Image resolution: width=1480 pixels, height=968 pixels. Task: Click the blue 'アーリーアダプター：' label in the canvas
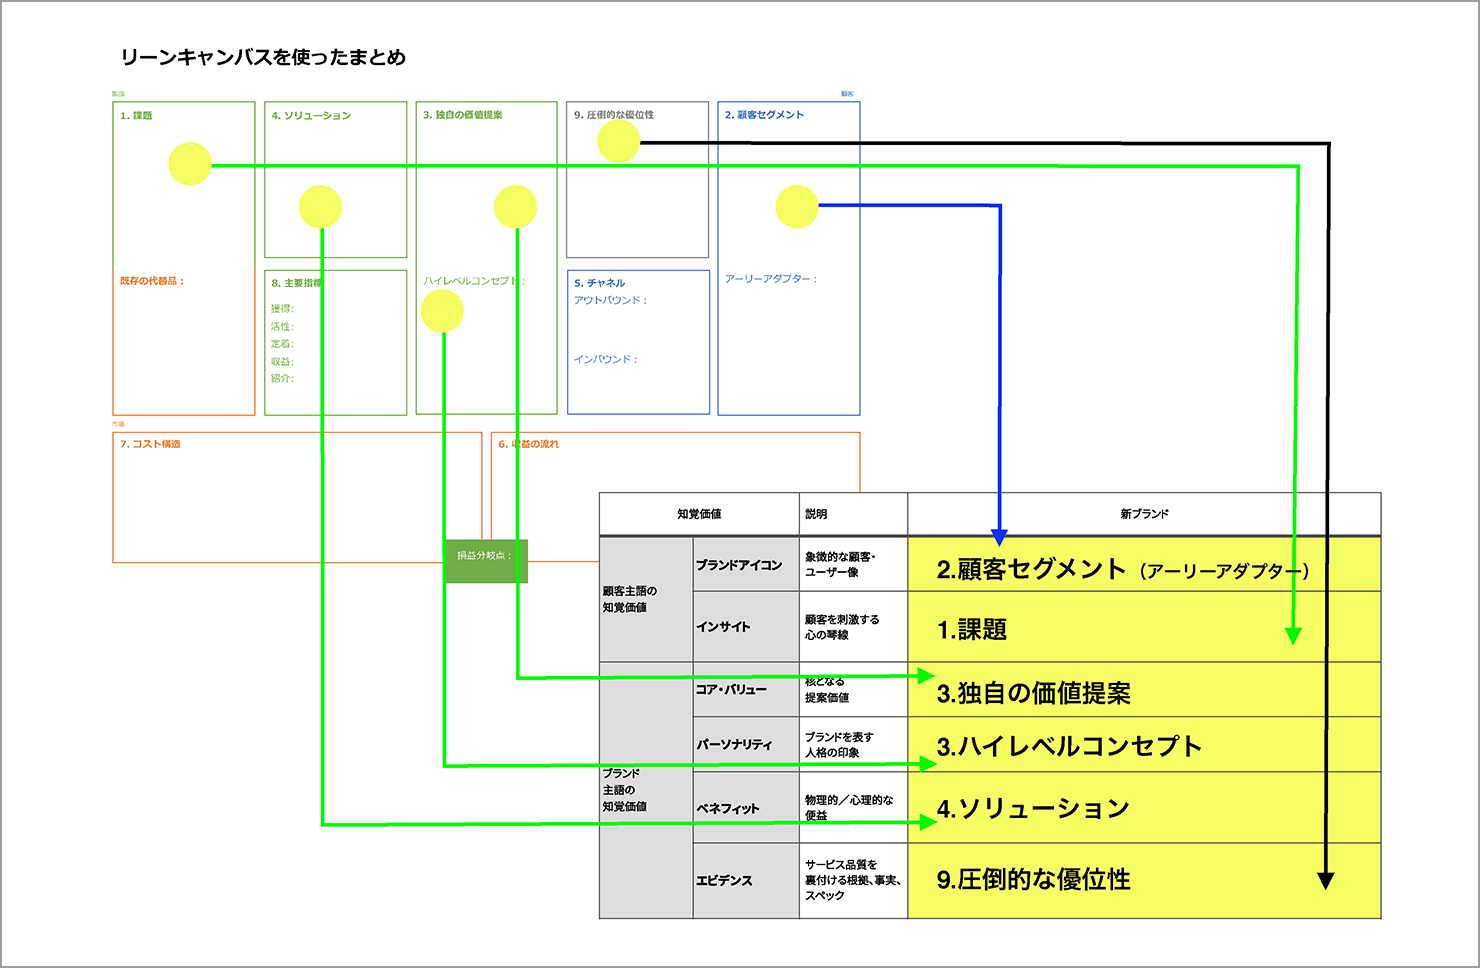(771, 279)
